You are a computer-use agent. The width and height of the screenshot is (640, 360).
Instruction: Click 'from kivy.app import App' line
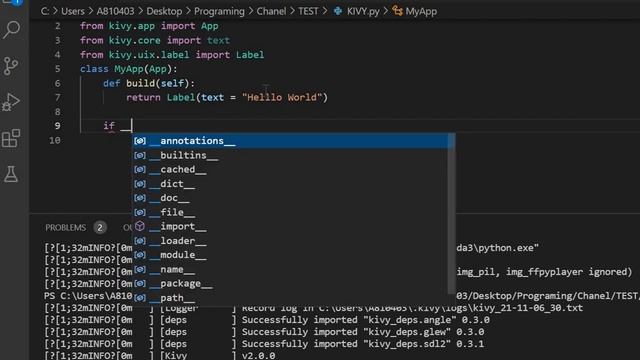click(x=149, y=26)
